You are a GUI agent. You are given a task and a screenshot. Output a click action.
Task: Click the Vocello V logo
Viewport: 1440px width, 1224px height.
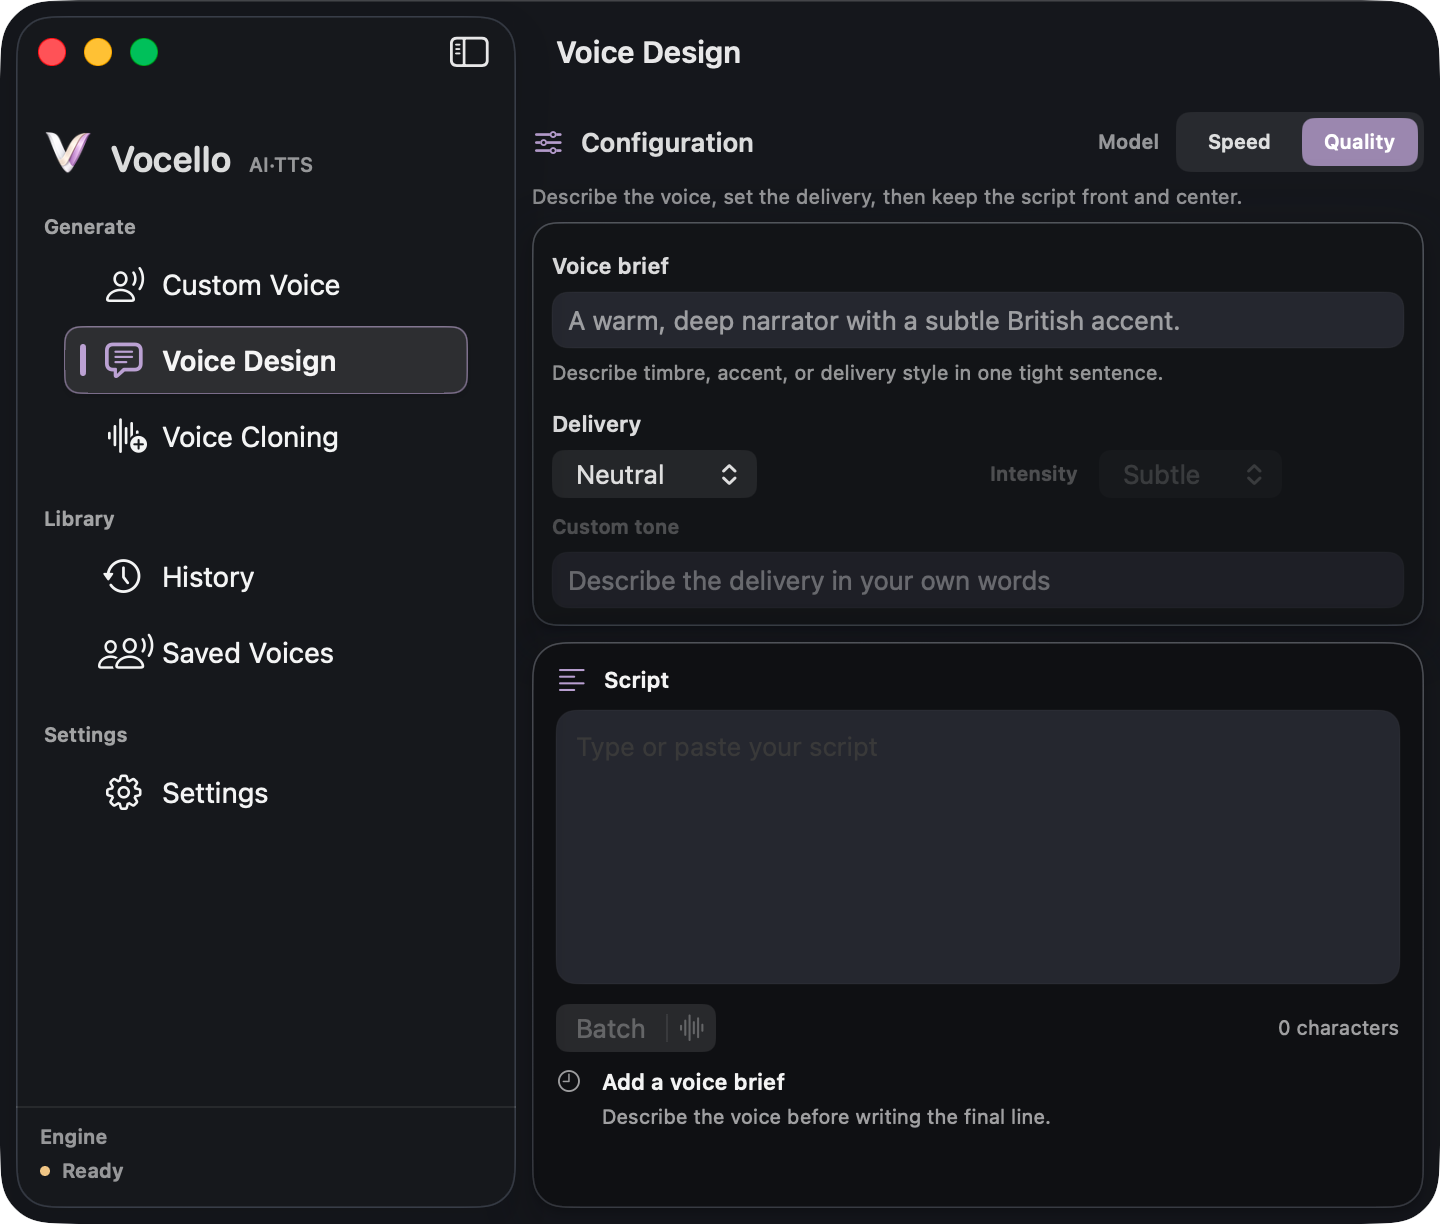tap(68, 153)
